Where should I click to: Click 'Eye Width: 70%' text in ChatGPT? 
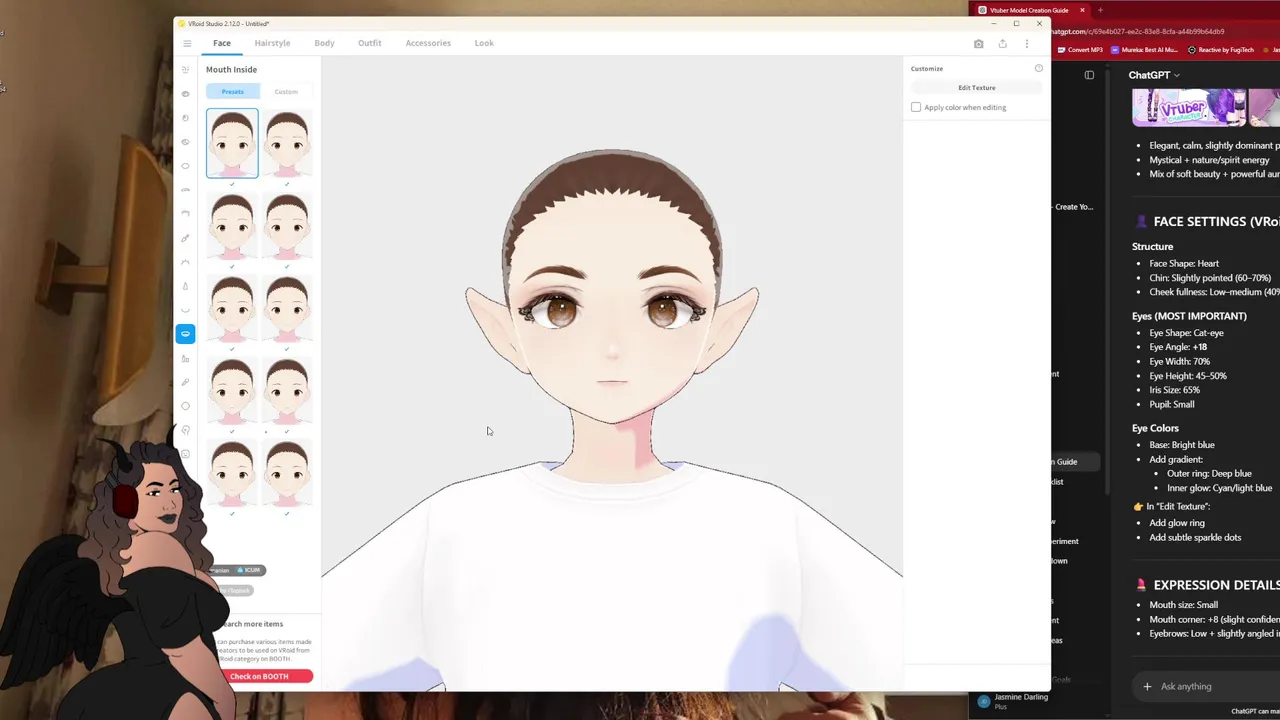tap(1179, 361)
